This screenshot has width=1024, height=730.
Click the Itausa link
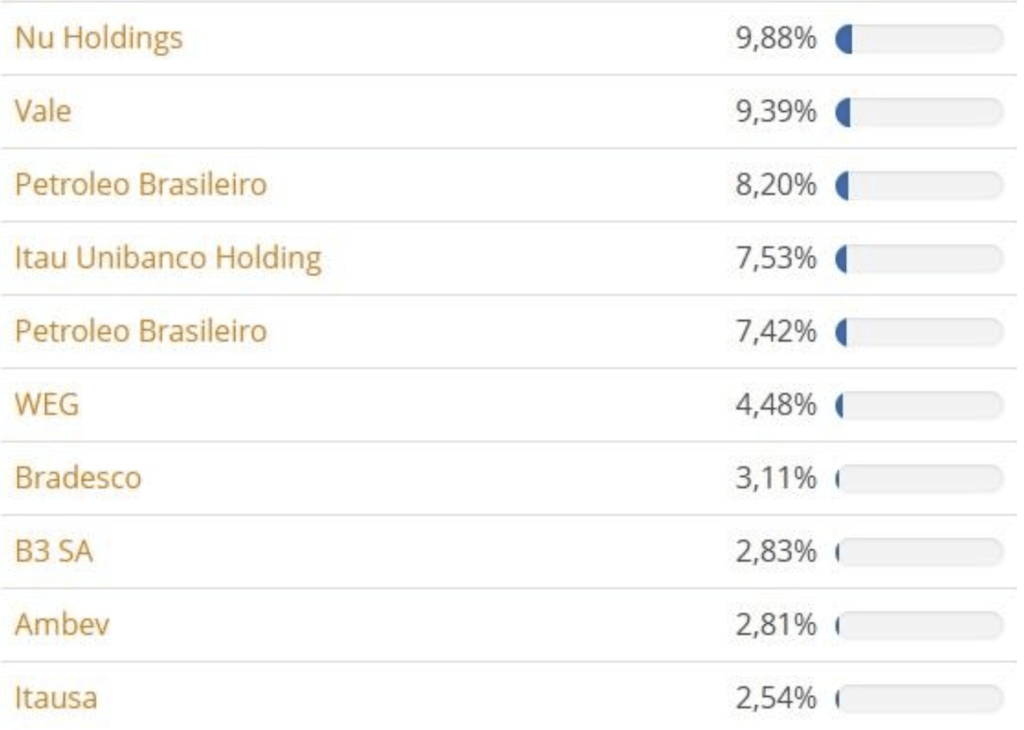pyautogui.click(x=56, y=698)
